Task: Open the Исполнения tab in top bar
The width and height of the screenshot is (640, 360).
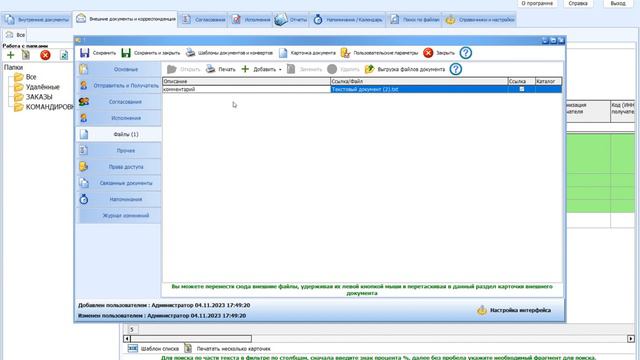Action: click(251, 20)
